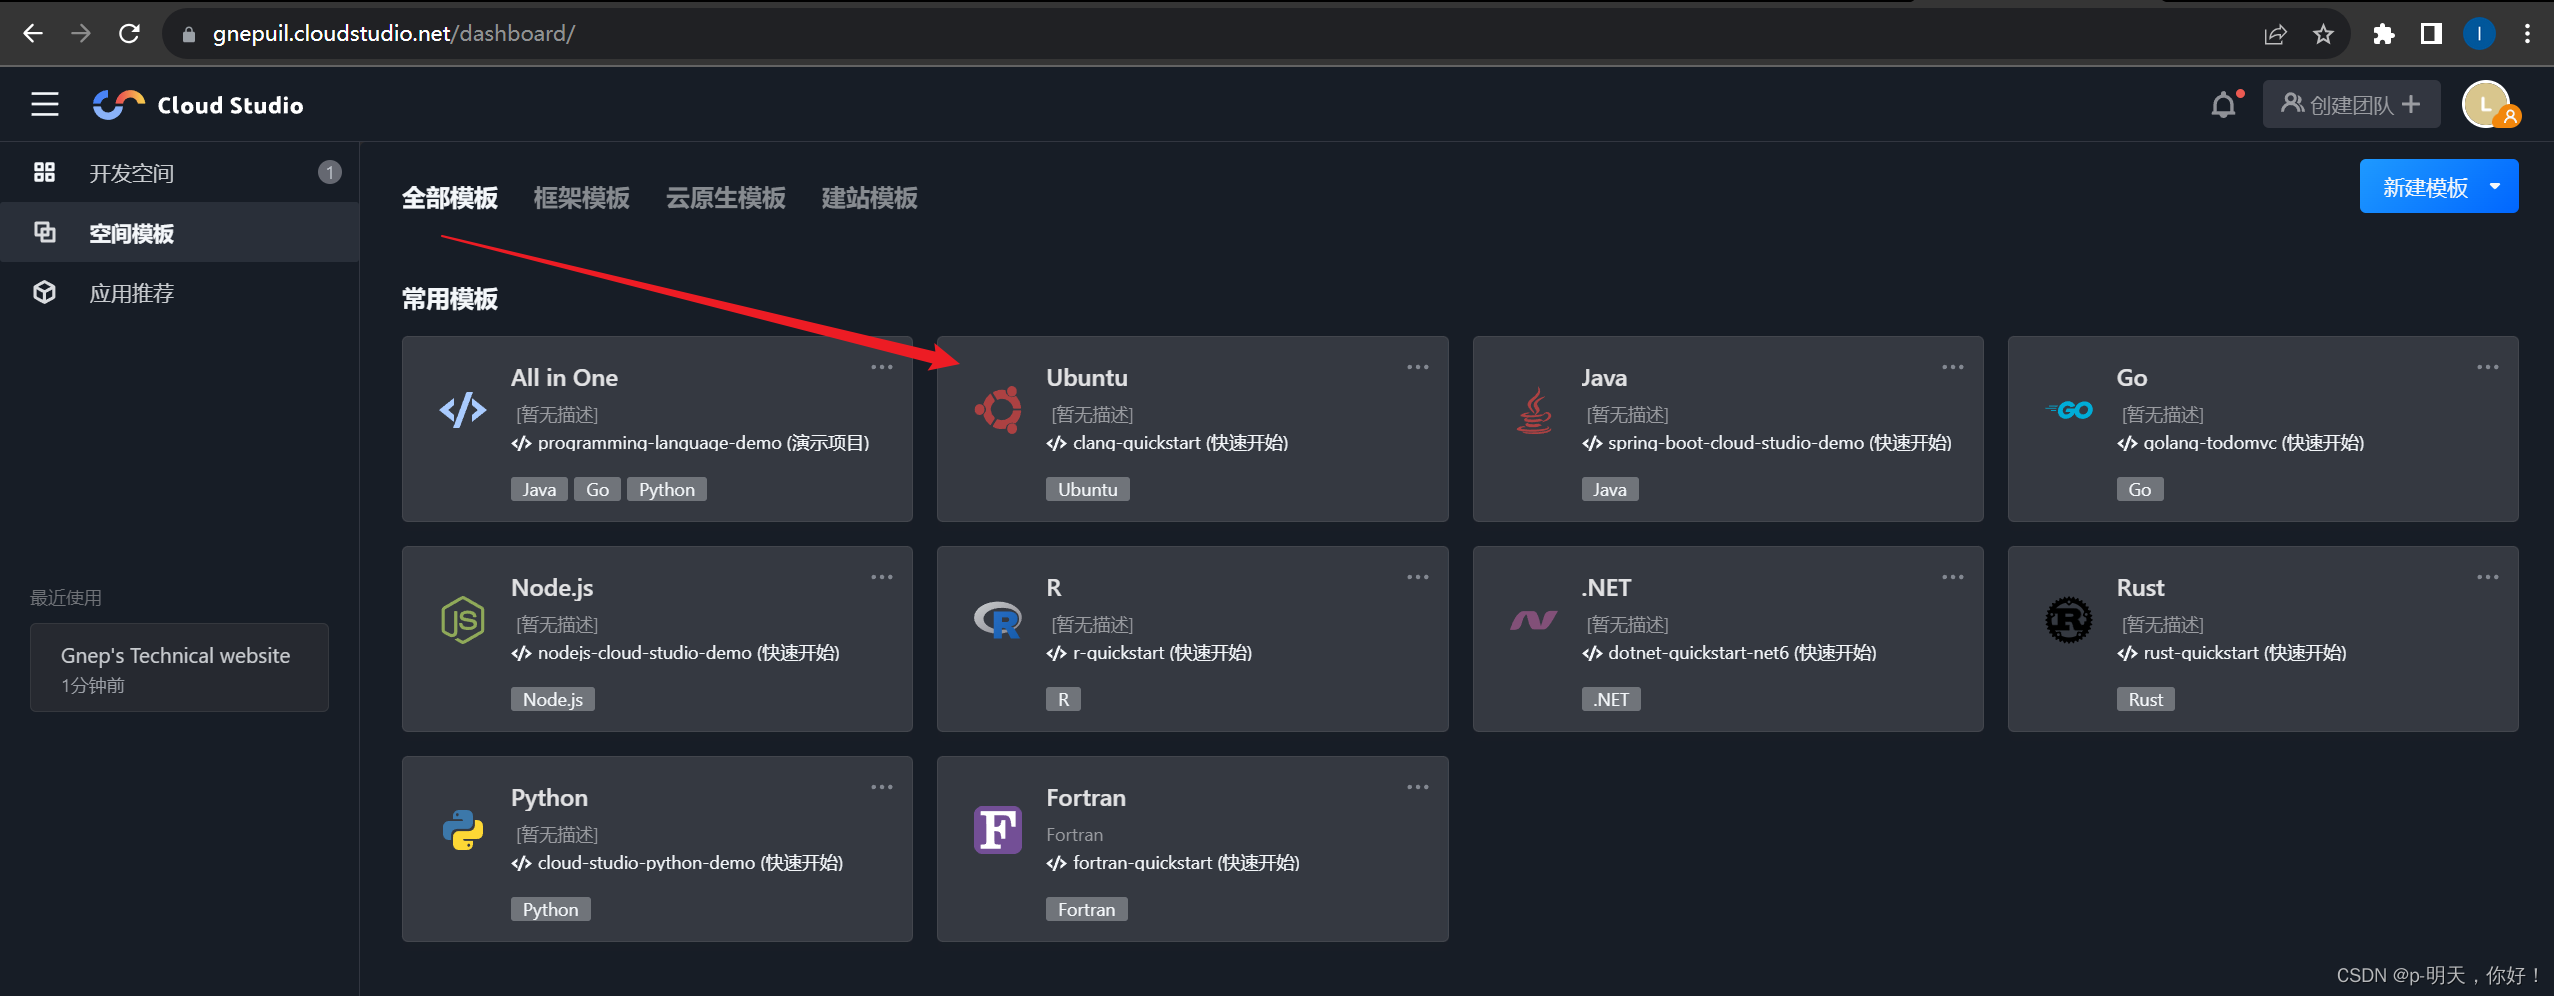The width and height of the screenshot is (2554, 996).
Task: Click the All in One code icon
Action: click(x=463, y=410)
